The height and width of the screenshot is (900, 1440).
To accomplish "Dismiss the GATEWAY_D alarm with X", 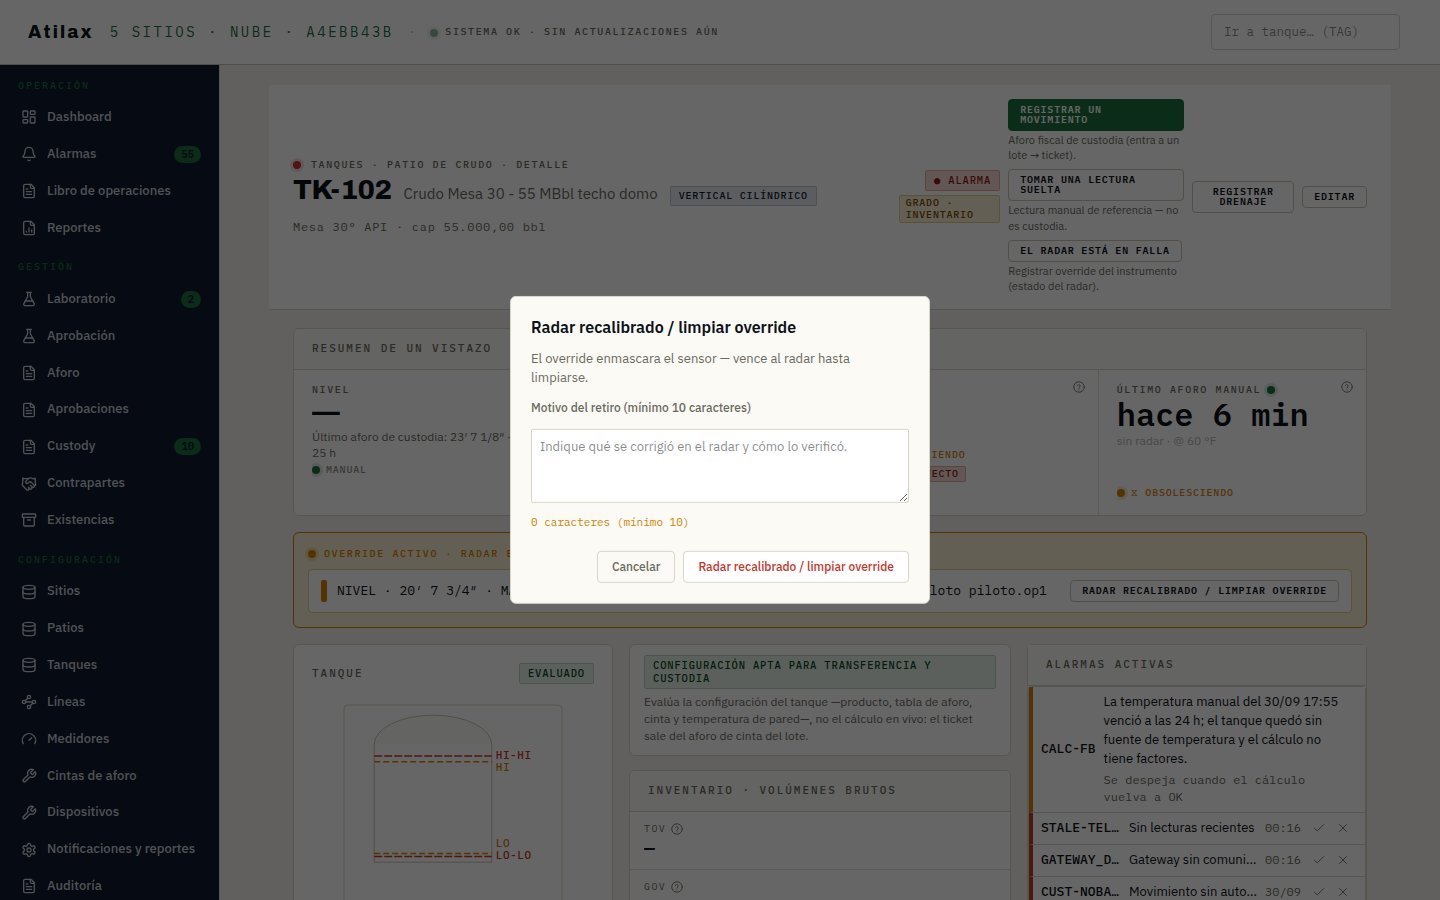I will tap(1343, 860).
